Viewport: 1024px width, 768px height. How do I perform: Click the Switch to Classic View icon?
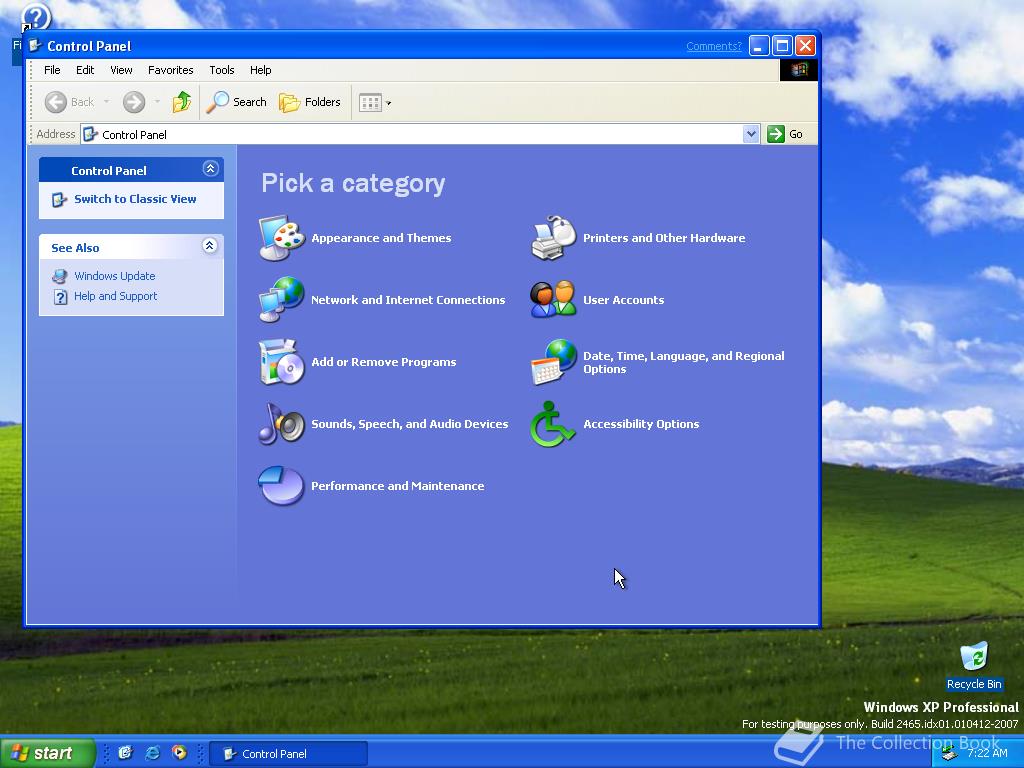pyautogui.click(x=59, y=199)
